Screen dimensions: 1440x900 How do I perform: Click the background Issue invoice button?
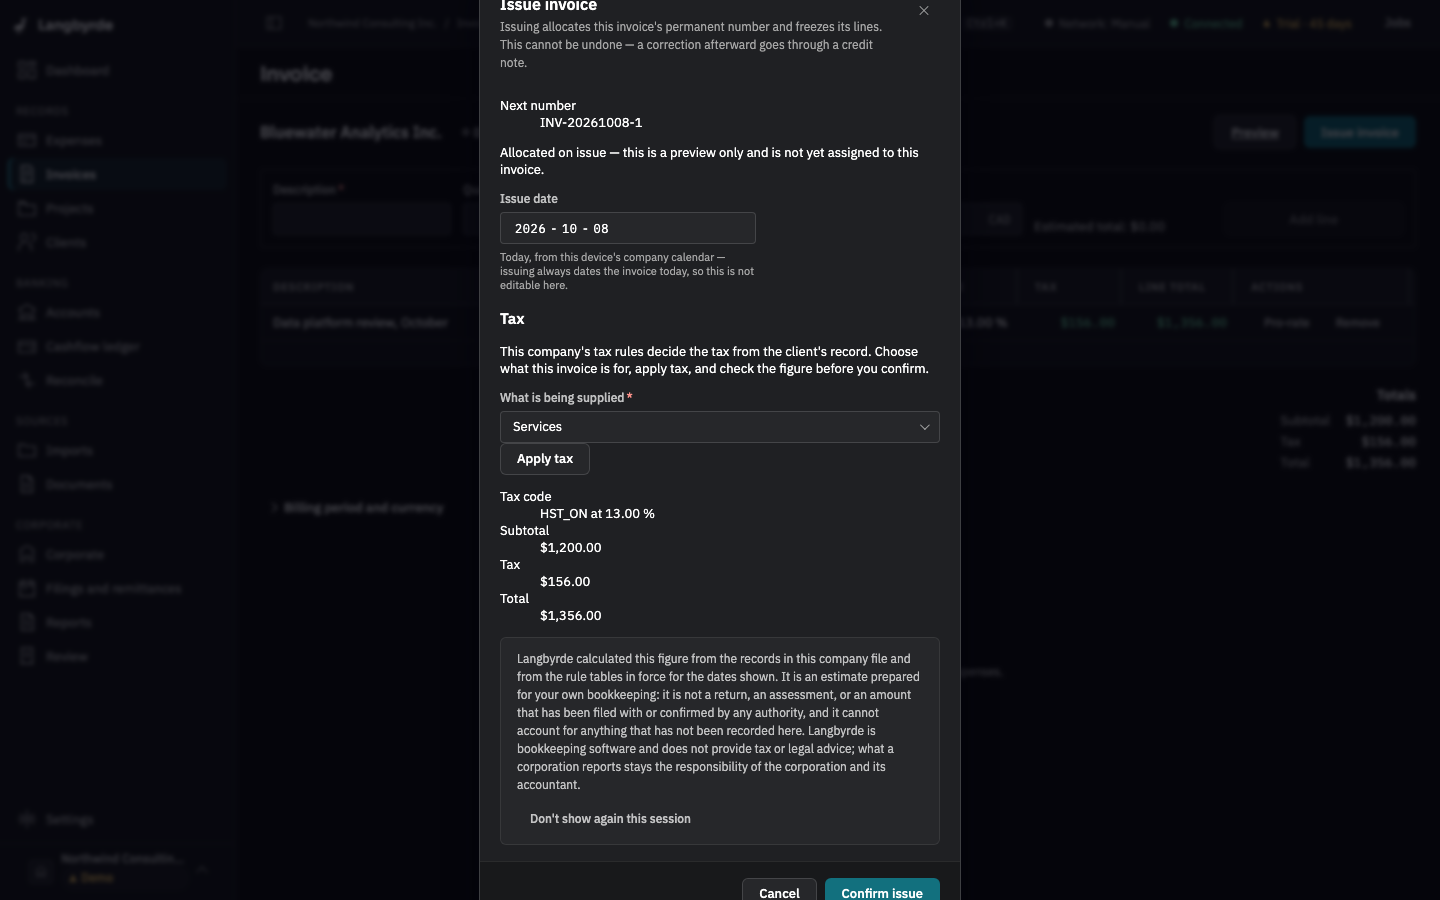[1359, 133]
